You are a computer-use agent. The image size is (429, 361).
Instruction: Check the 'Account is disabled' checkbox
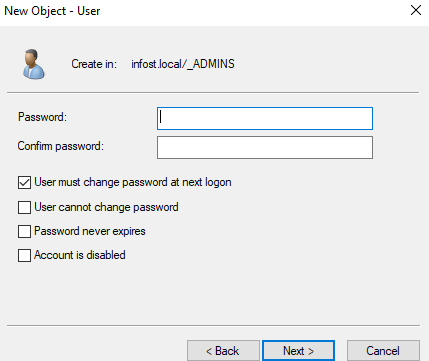coord(24,256)
